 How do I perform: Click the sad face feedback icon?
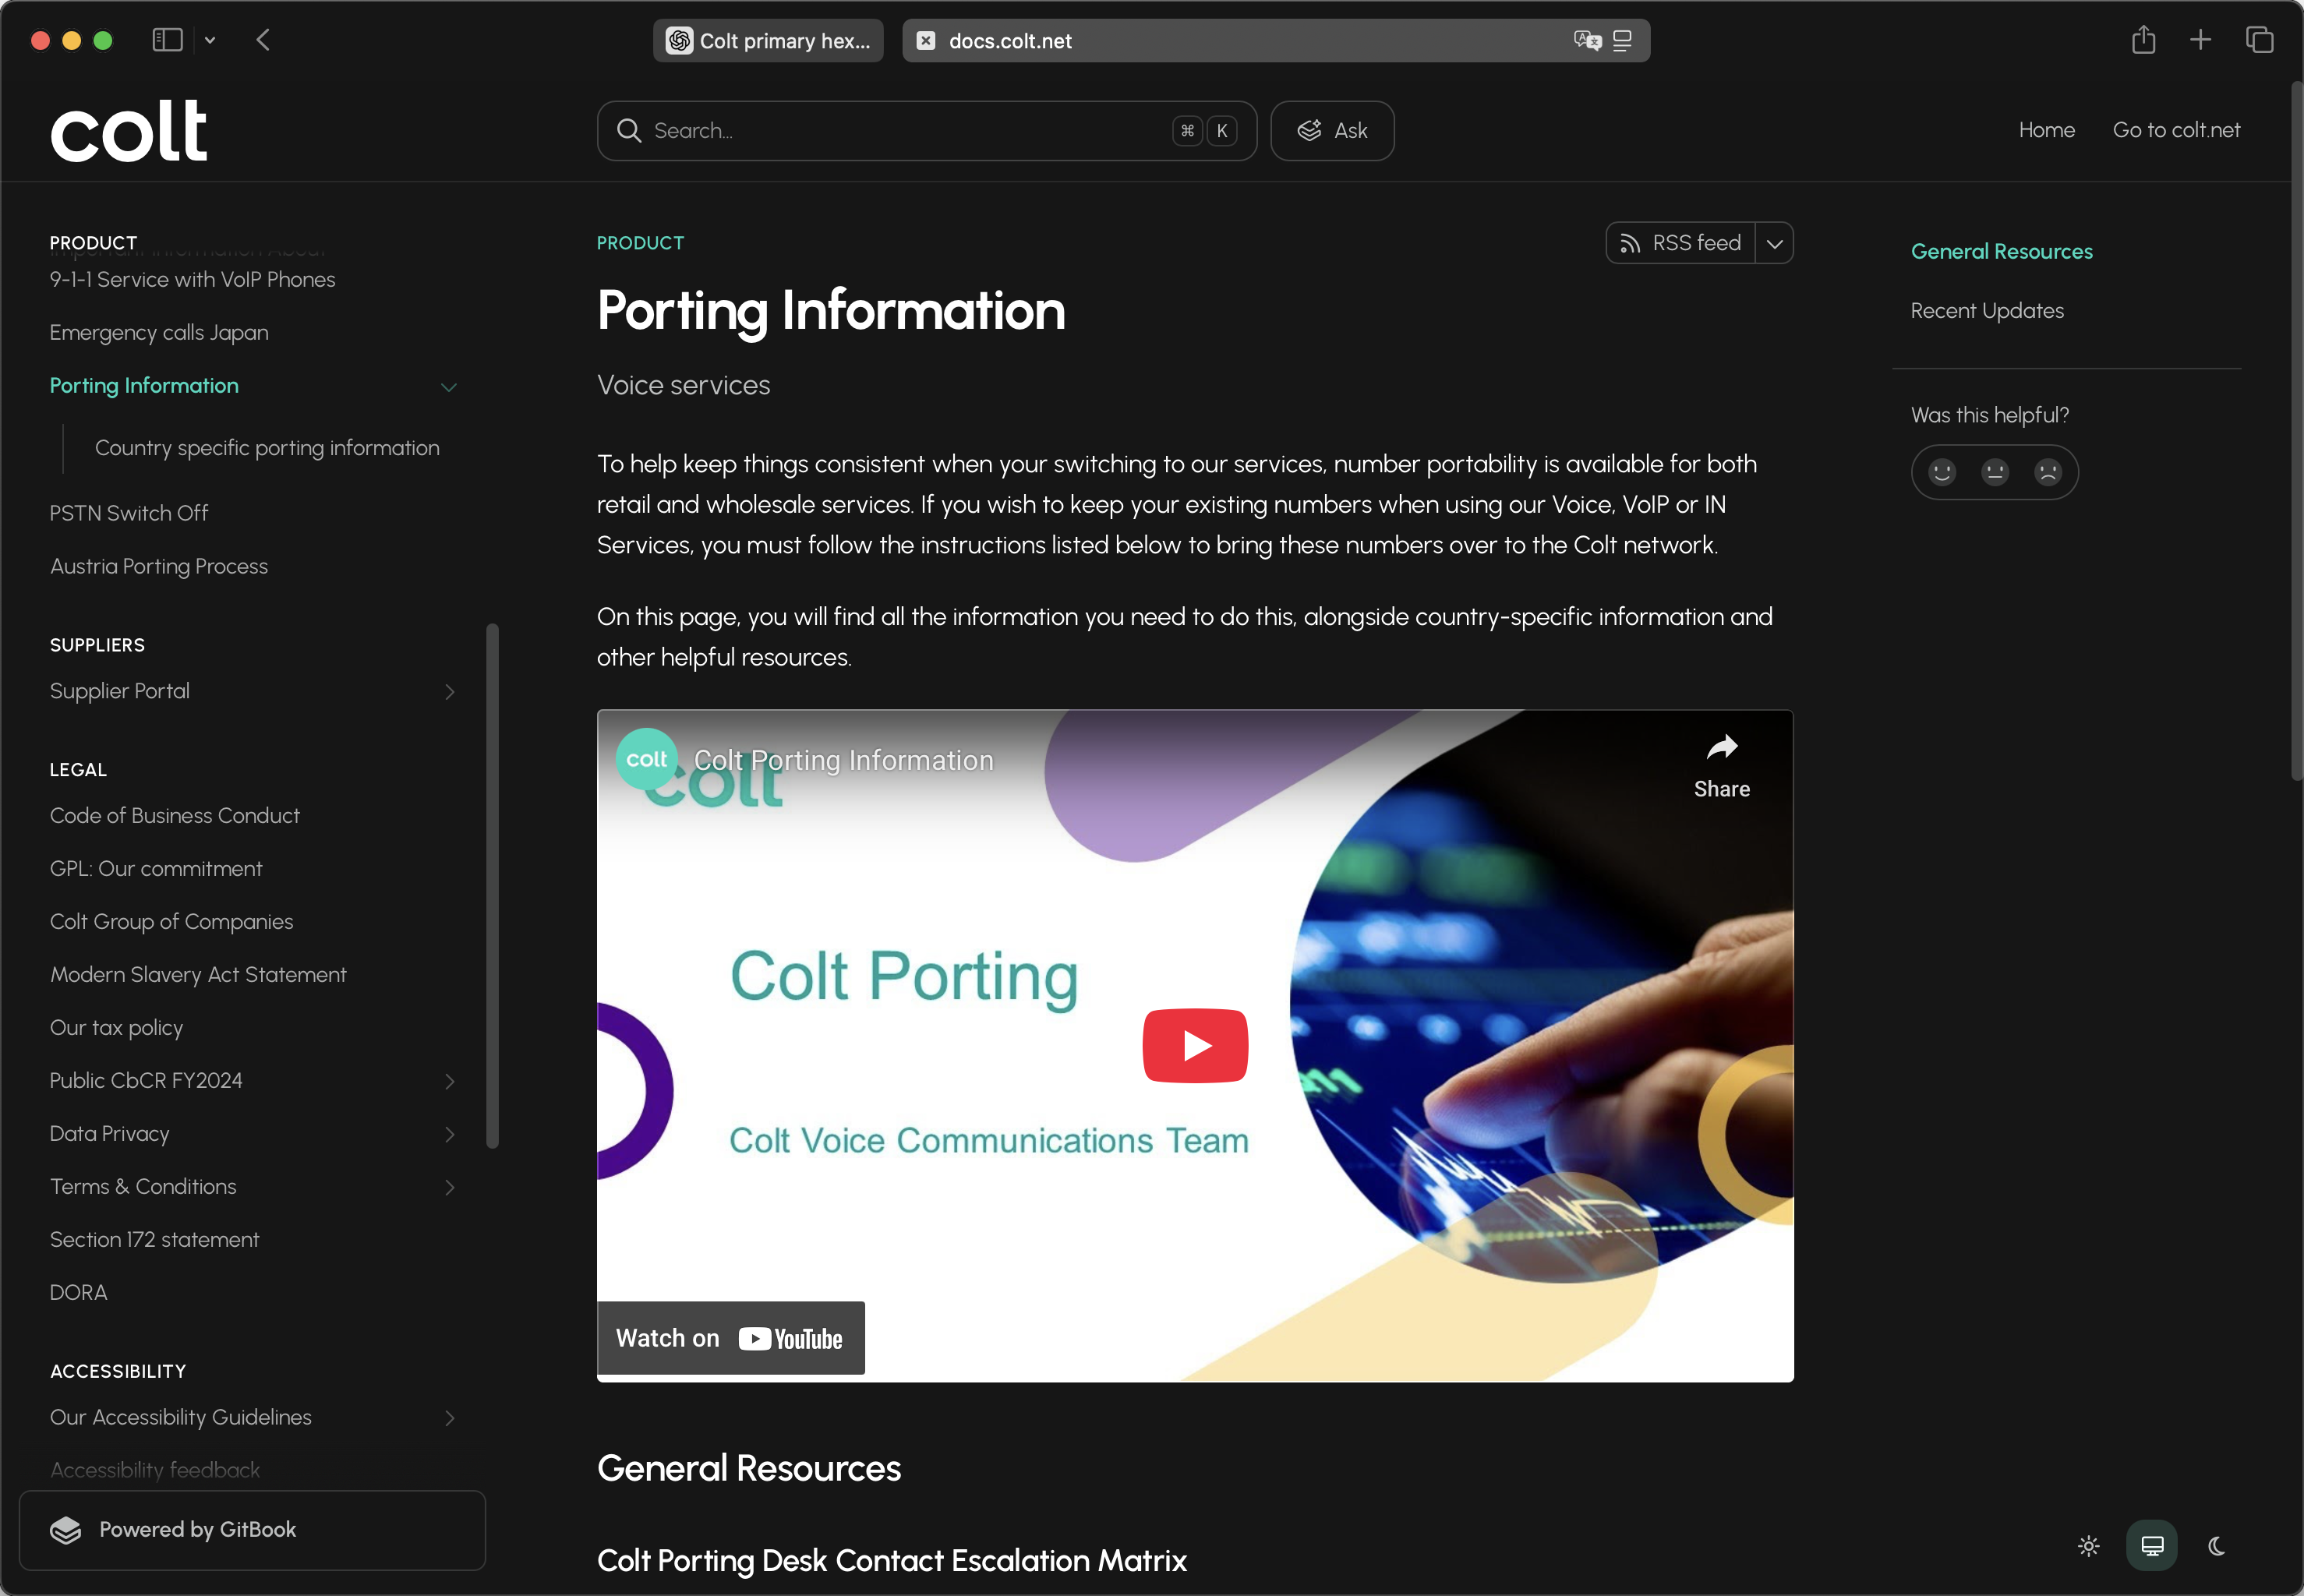point(2047,472)
